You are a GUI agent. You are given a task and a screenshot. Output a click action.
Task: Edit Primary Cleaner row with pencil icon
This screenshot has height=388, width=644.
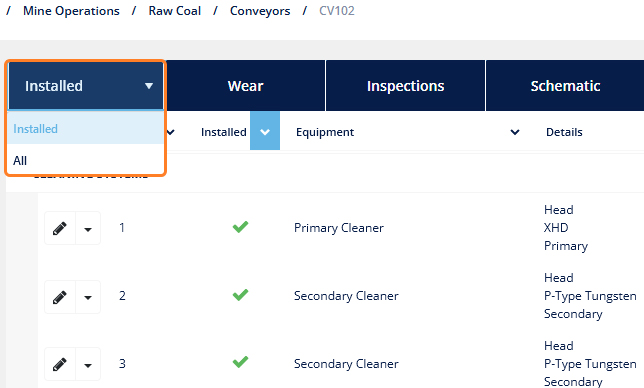pos(60,228)
